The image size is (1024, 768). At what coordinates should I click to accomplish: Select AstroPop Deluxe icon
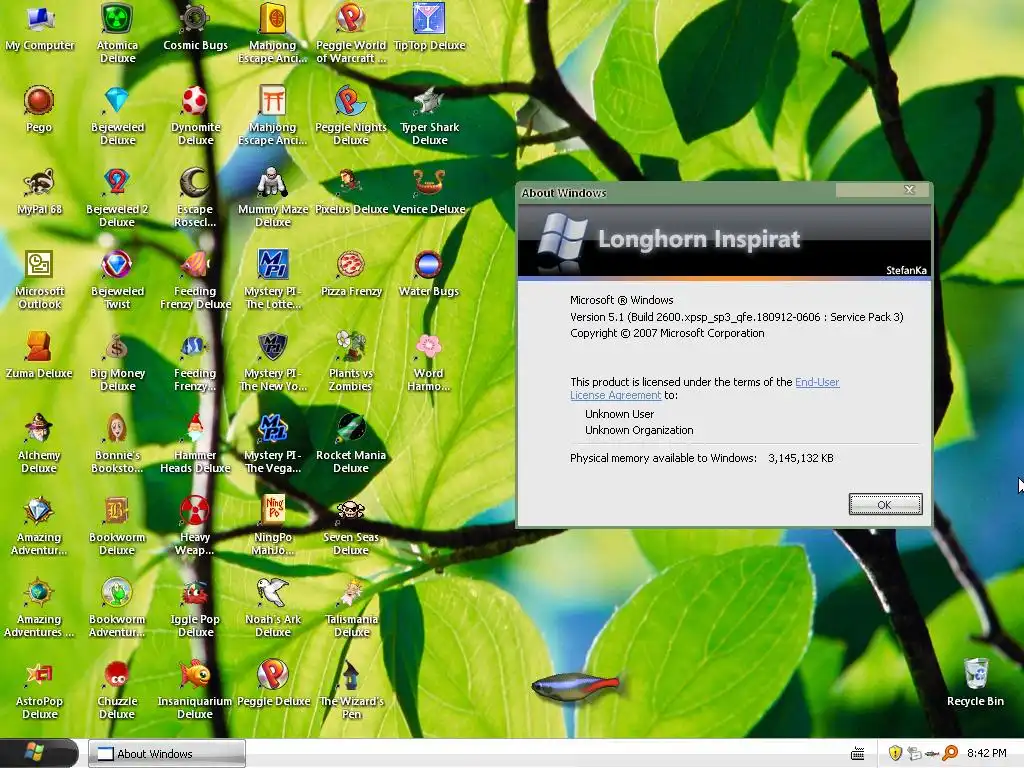[39, 690]
